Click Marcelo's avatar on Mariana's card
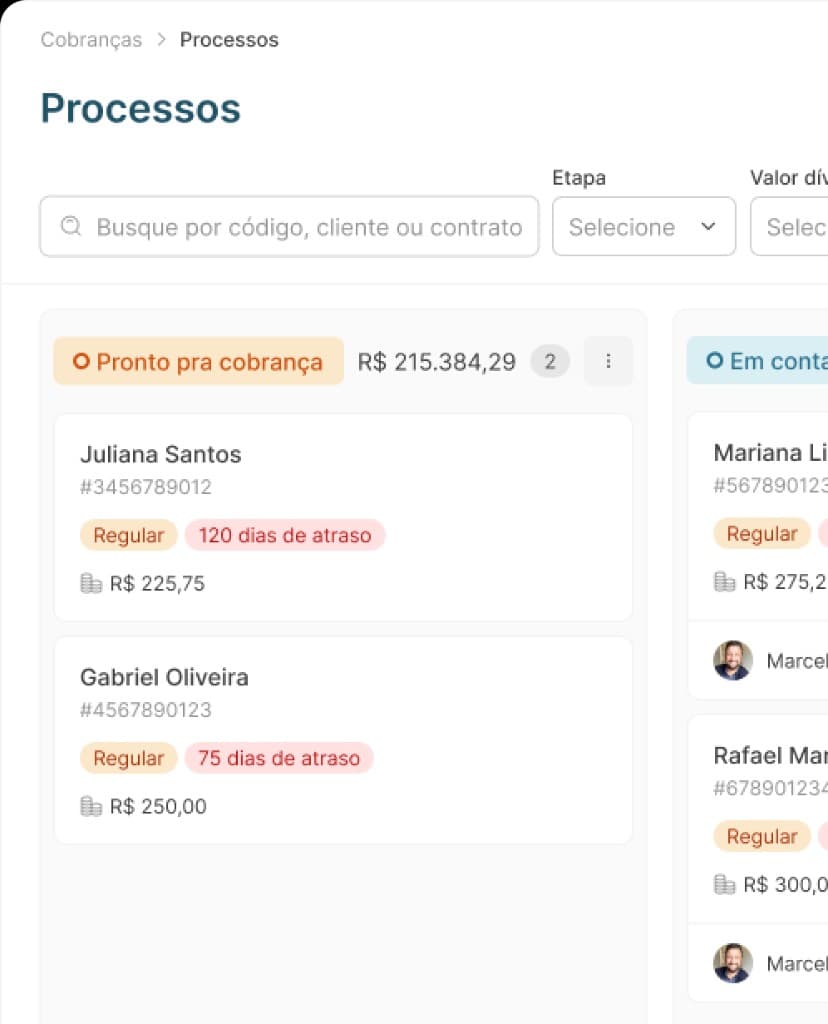The width and height of the screenshot is (828, 1024). click(733, 661)
